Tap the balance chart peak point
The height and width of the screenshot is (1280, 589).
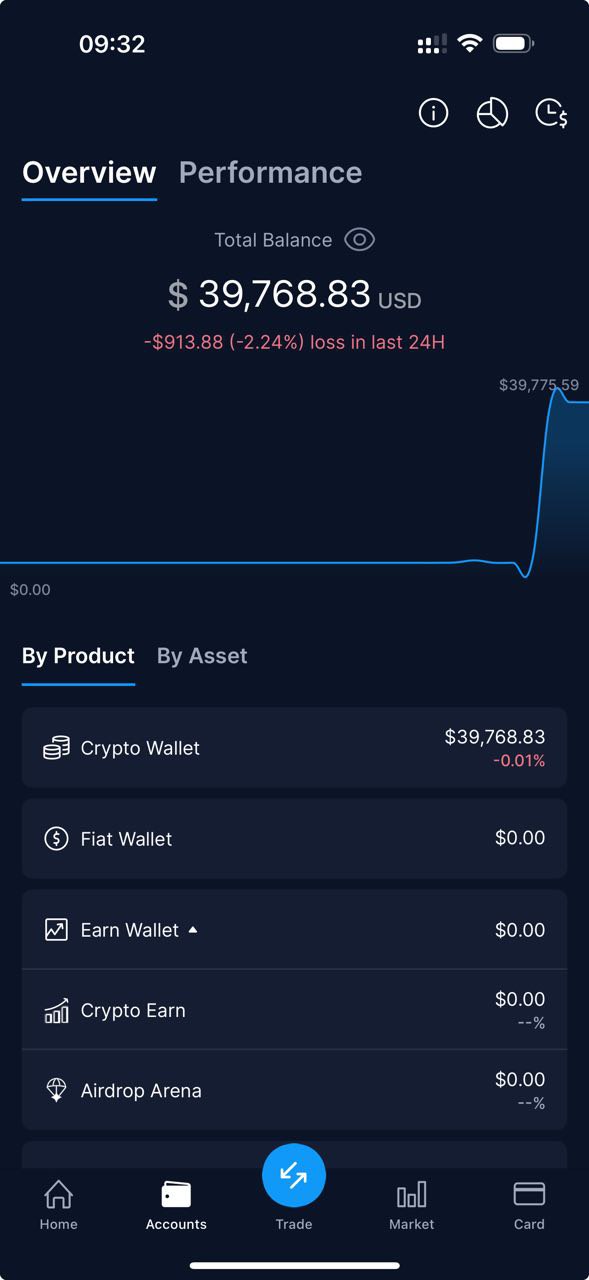click(555, 388)
